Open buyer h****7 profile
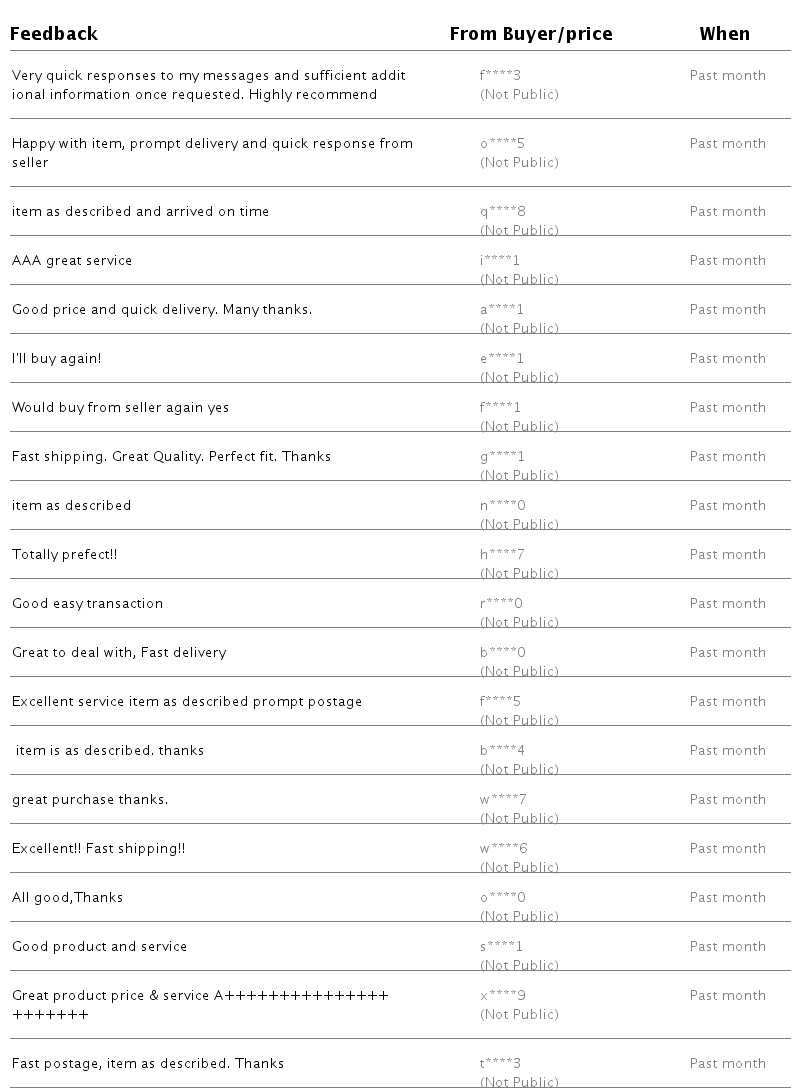This screenshot has width=800, height=1088. [502, 554]
